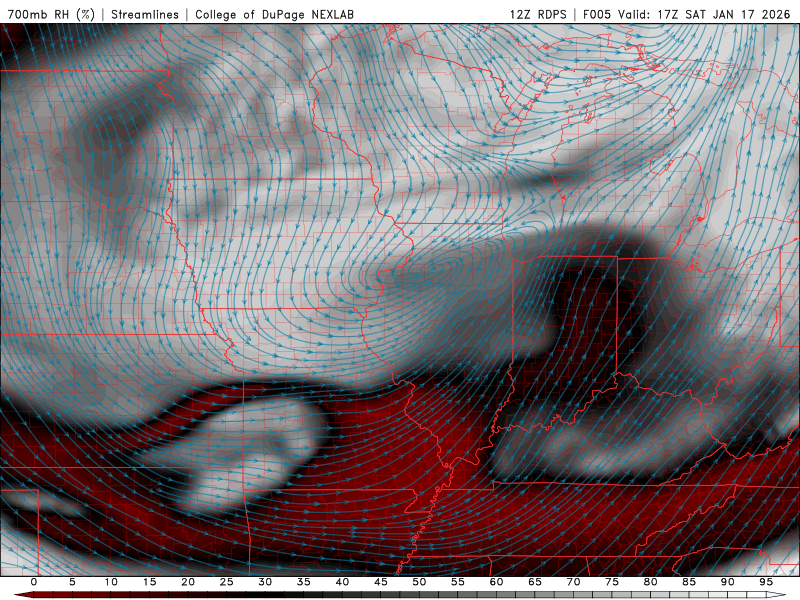Click the "45" label on the humidity scale
Viewport: 800px width, 600px height.
(381, 582)
